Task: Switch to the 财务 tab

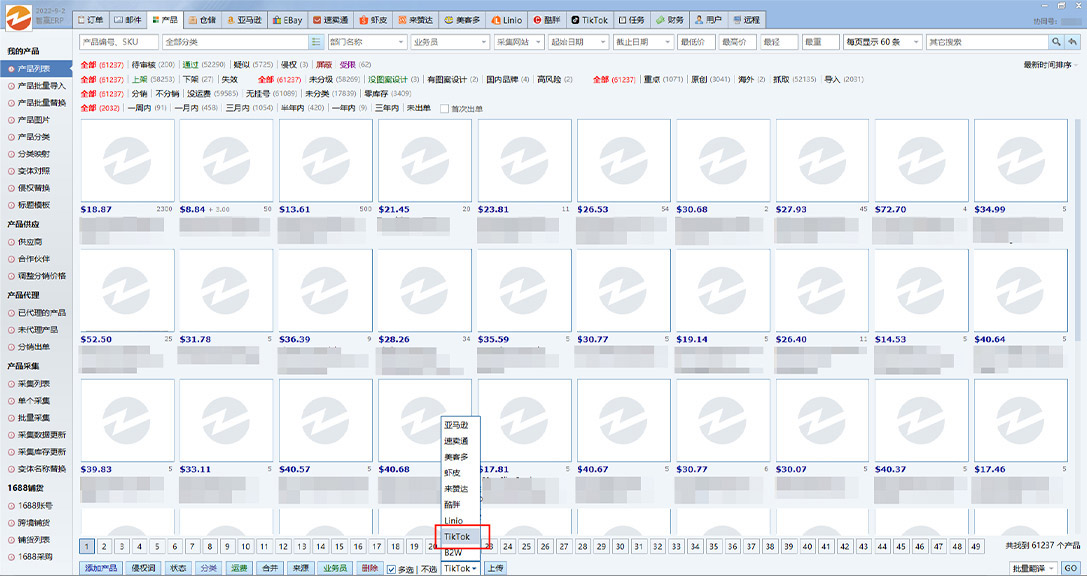Action: pos(671,20)
